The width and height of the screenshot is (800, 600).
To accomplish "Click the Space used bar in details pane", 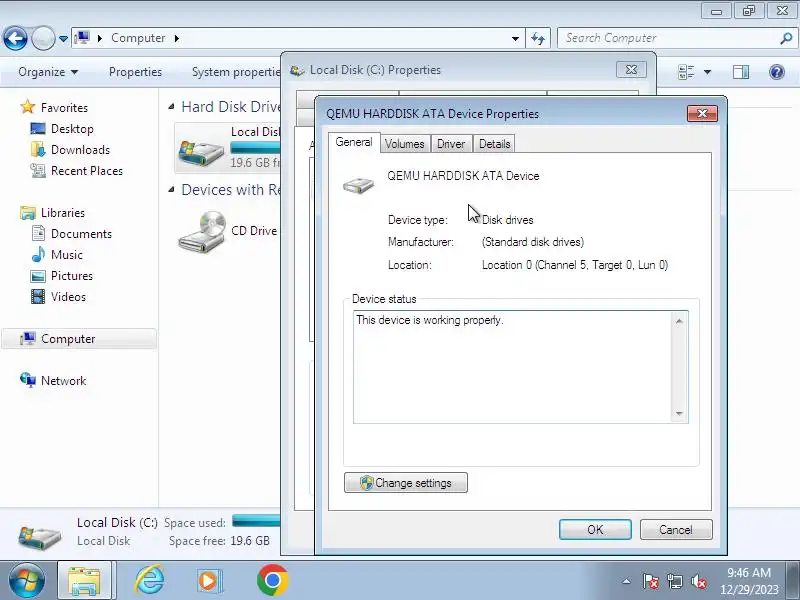I will pos(256,521).
